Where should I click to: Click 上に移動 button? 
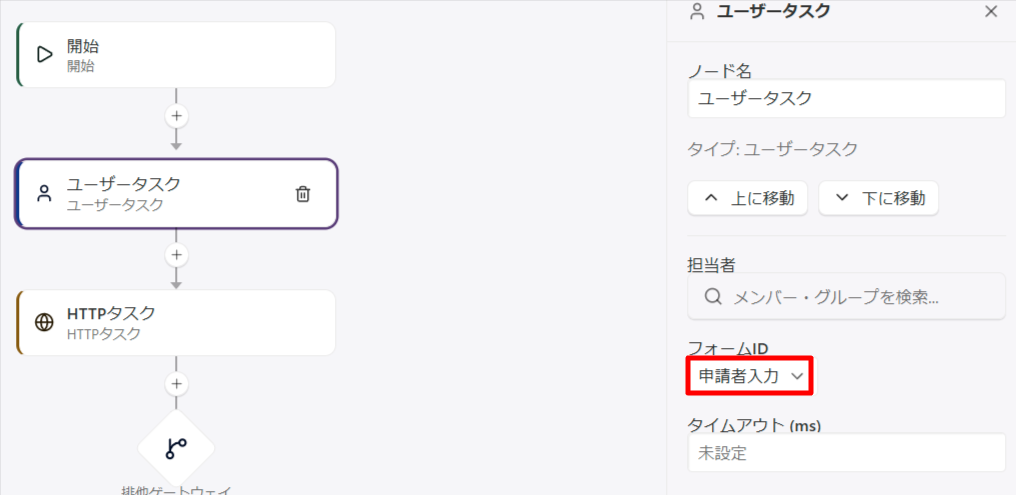[748, 198]
